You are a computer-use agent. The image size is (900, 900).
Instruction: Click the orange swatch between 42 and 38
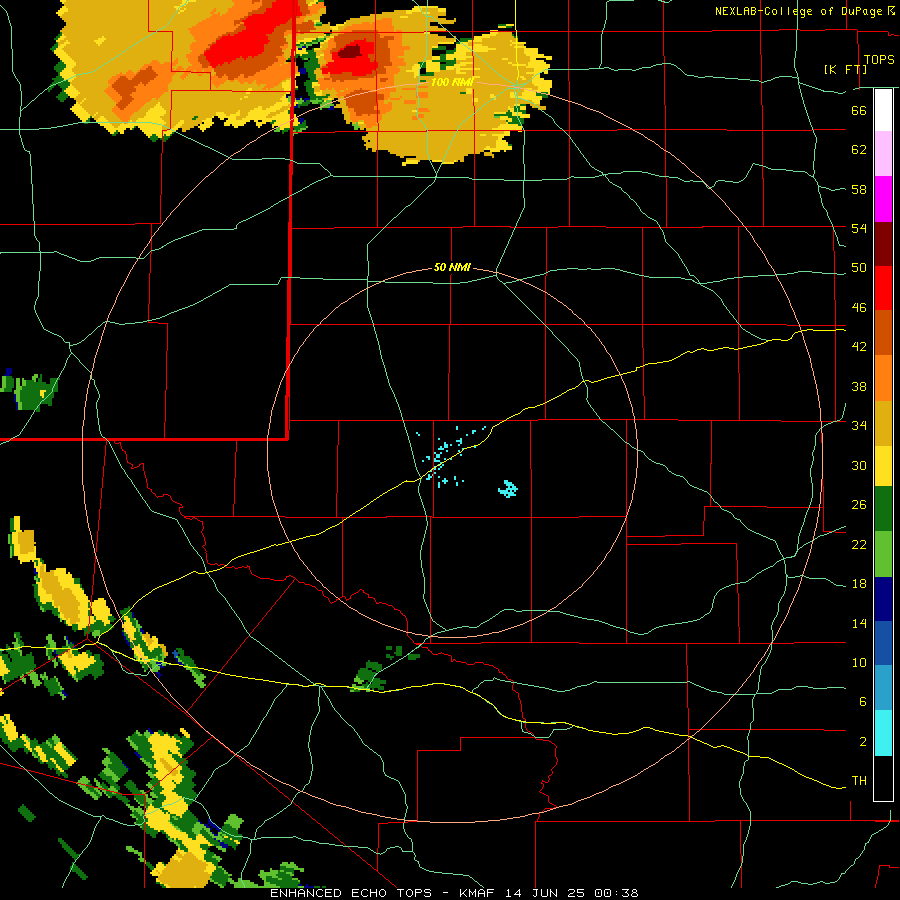click(883, 378)
